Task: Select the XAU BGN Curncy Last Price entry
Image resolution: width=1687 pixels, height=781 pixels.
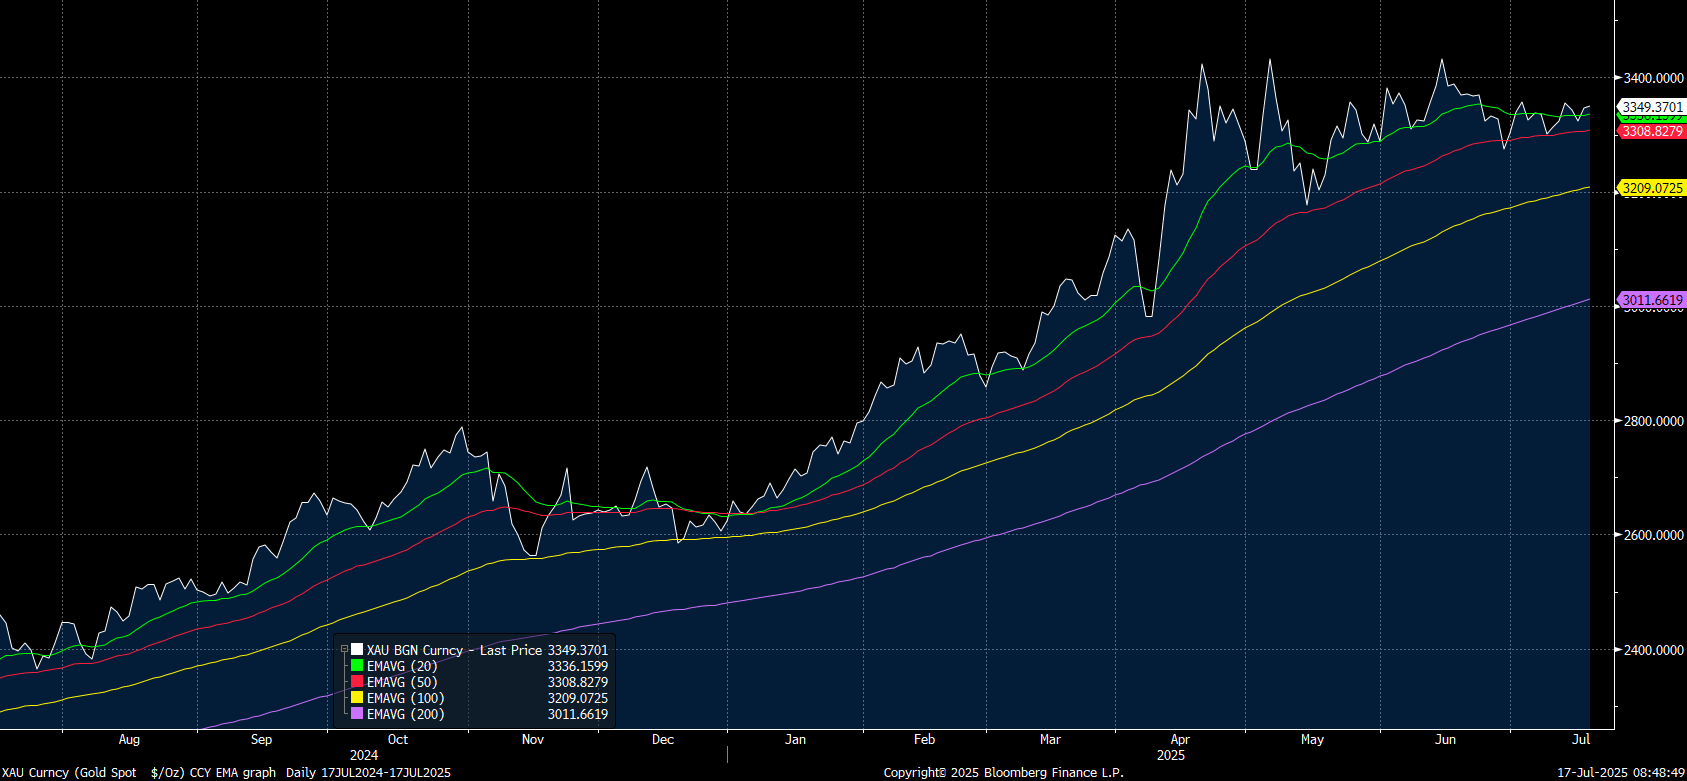Action: 454,650
